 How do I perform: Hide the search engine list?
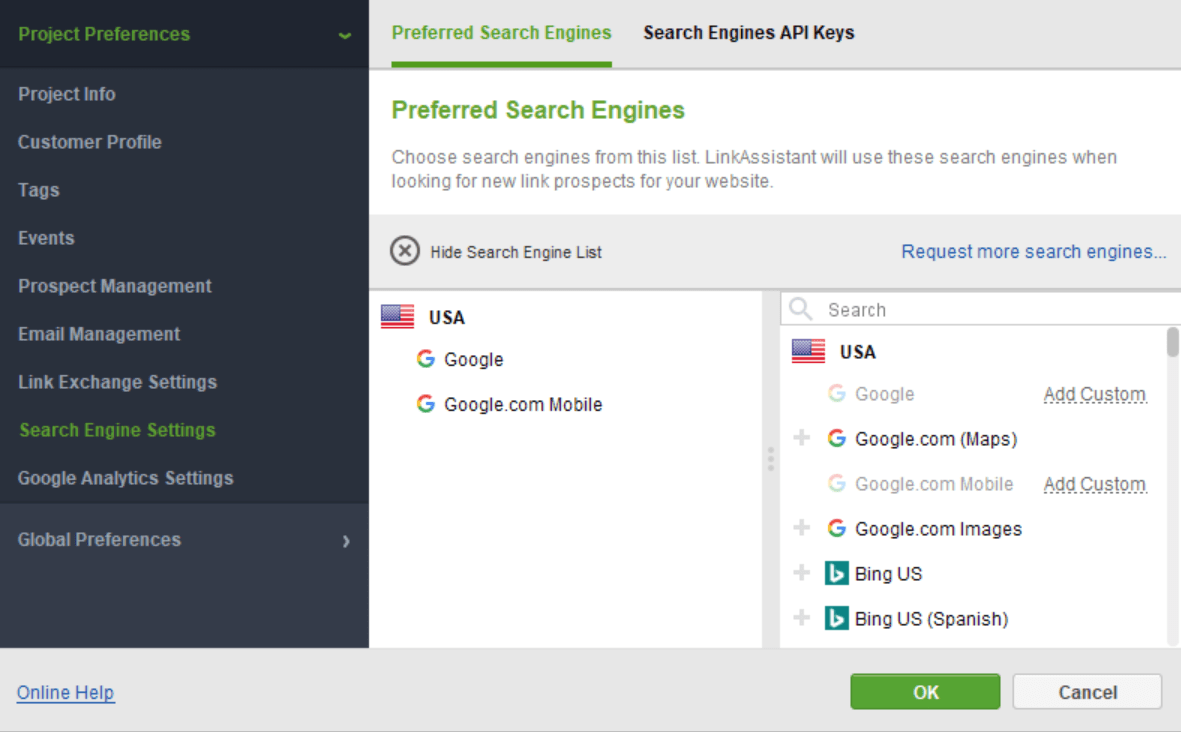(404, 252)
